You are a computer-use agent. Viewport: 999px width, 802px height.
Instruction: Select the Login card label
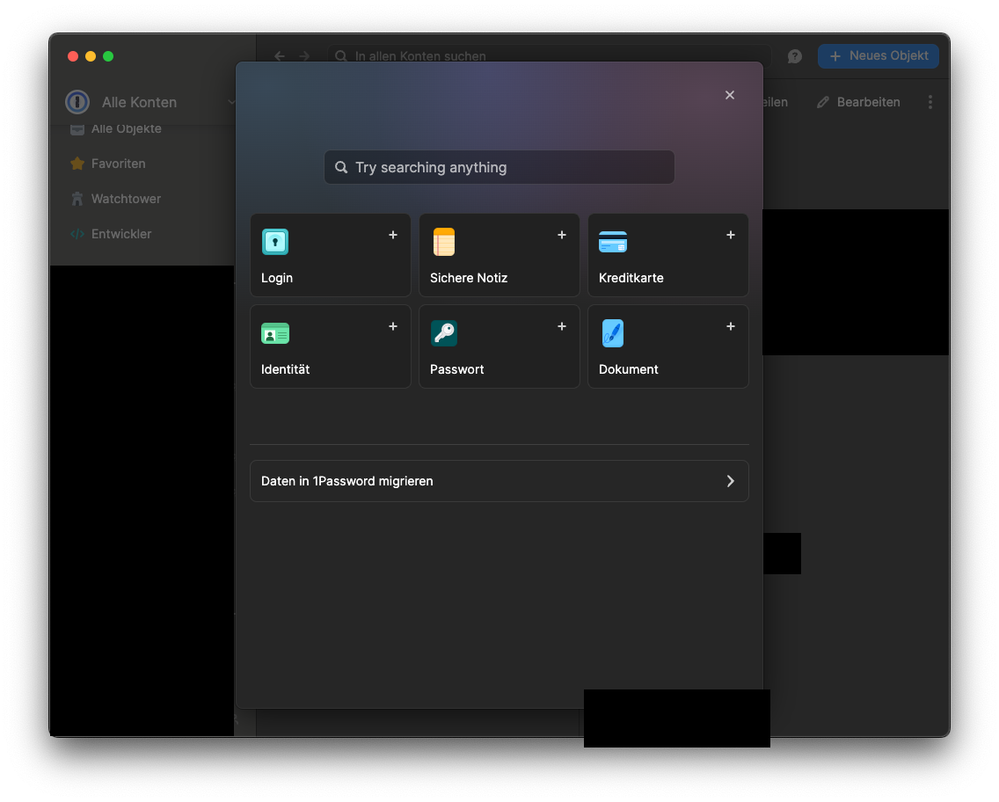(277, 278)
